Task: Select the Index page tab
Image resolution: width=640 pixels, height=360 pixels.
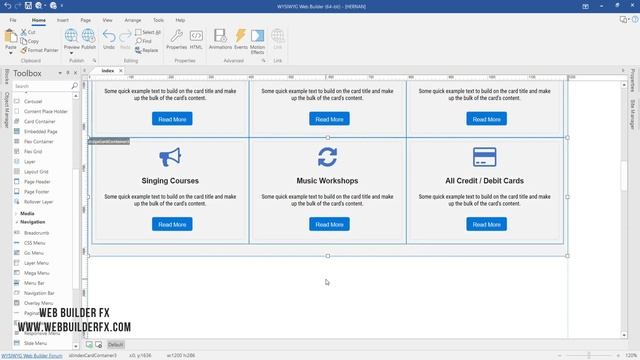Action: 107,71
